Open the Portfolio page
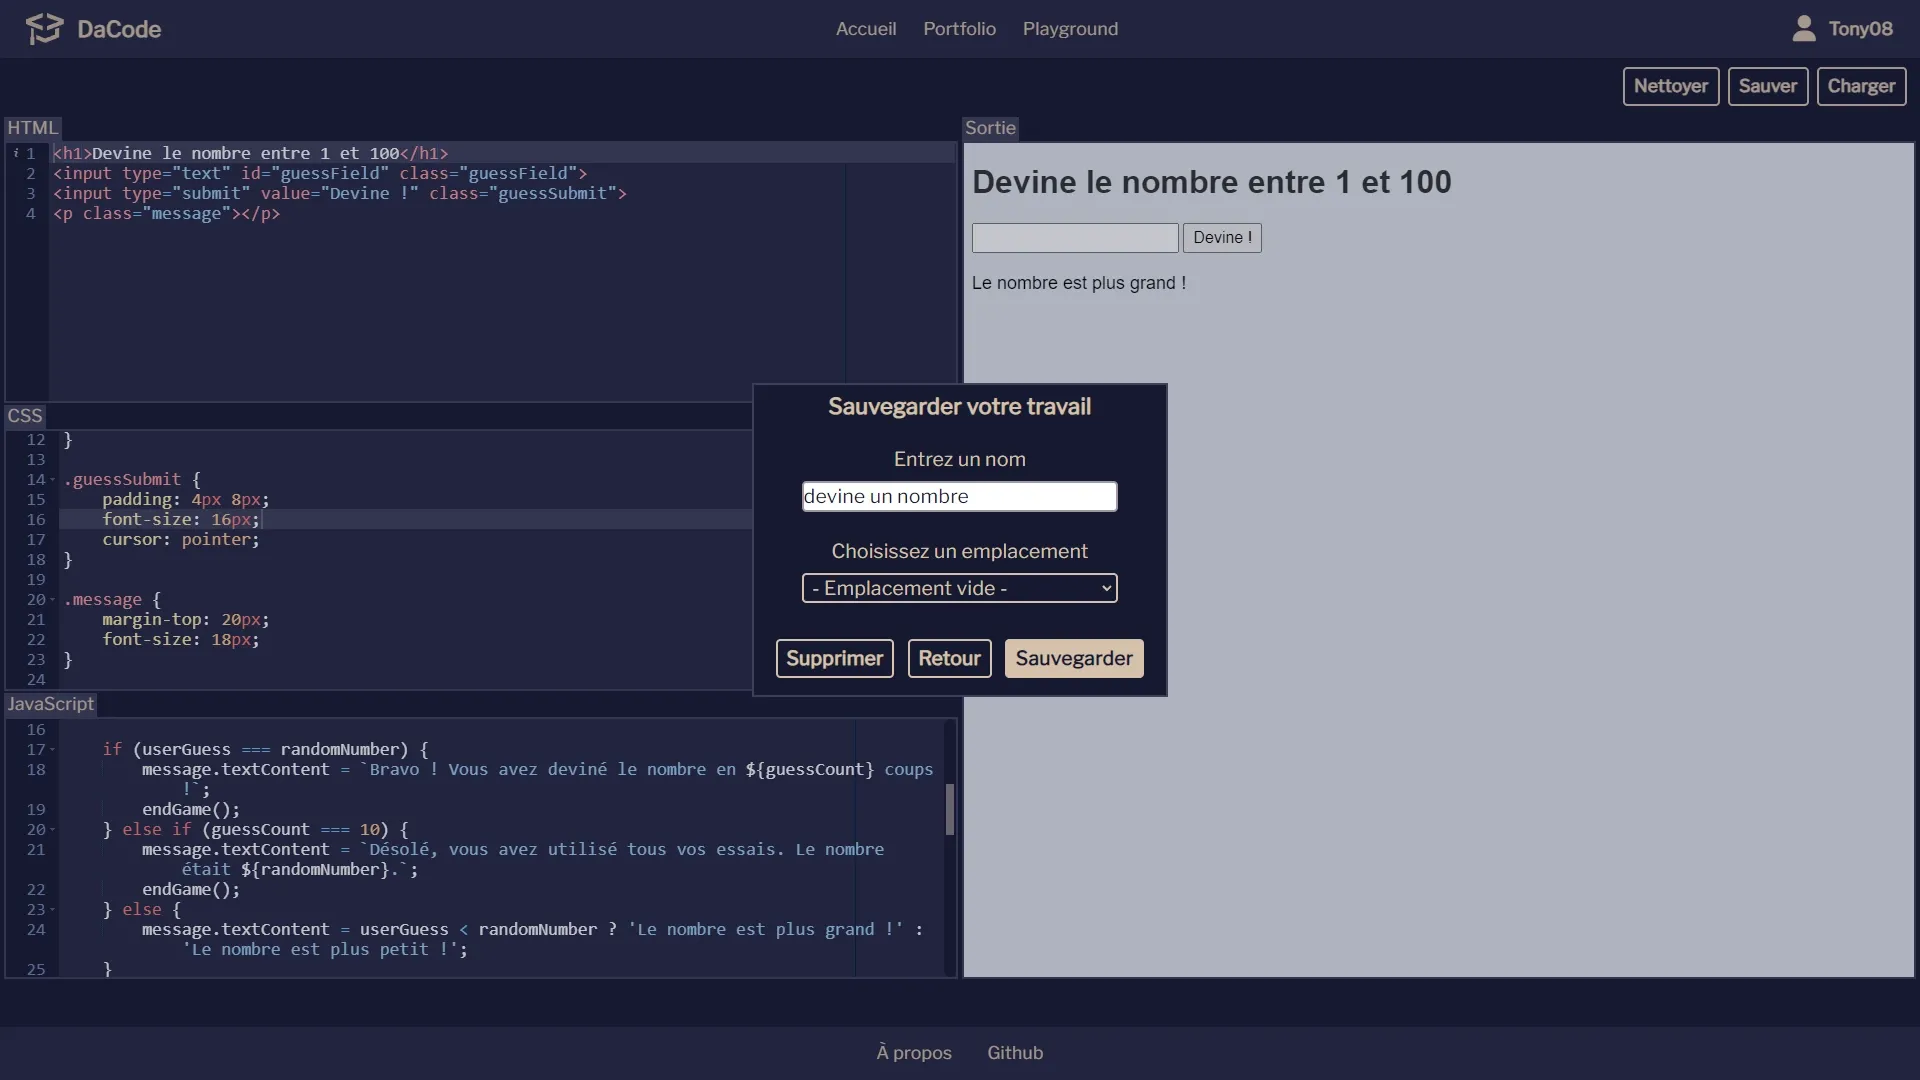 pyautogui.click(x=959, y=28)
